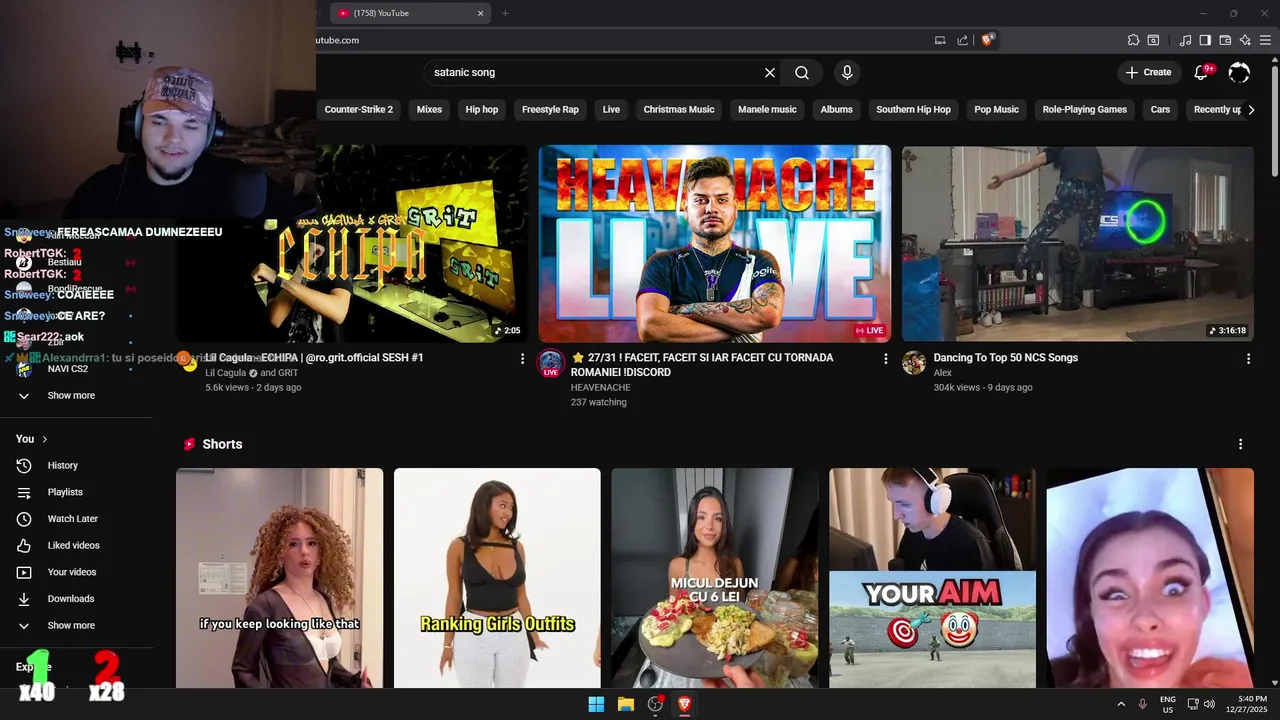Screen dimensions: 1280x720
Task: Open options for Lil Cagula ECHIPA video
Action: [x=522, y=358]
